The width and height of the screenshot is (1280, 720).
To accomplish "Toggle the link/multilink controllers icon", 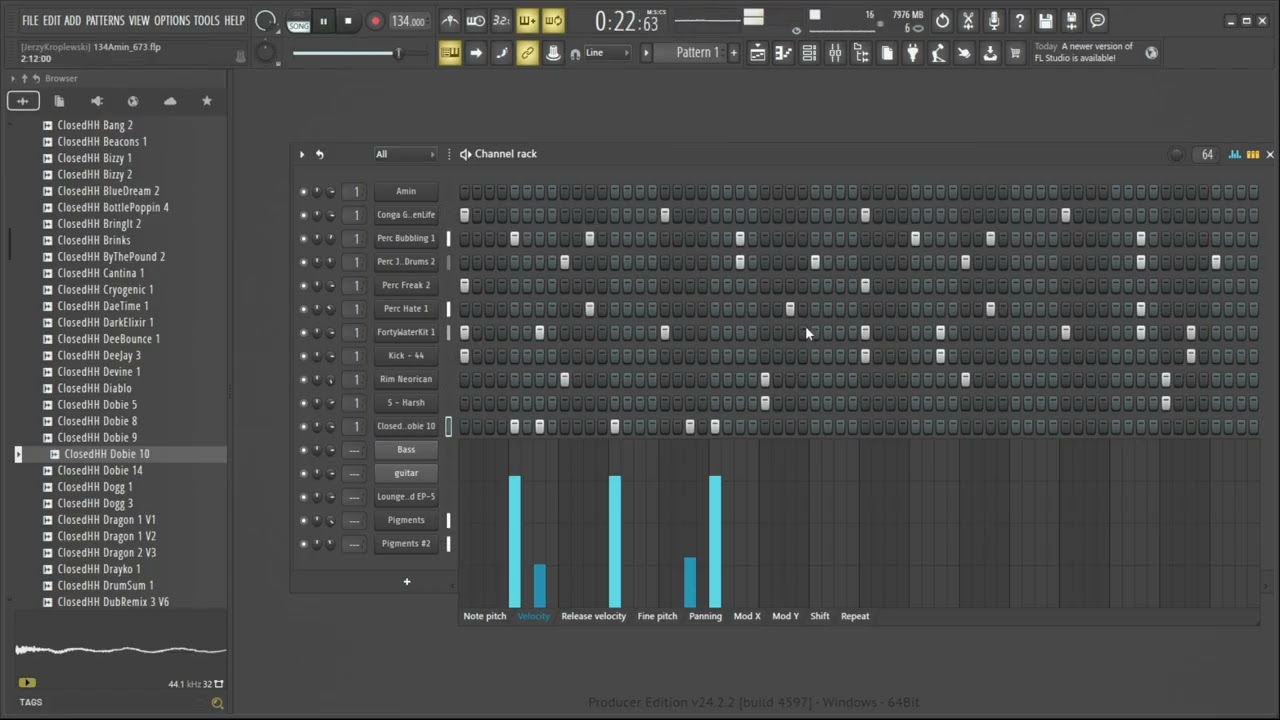I will 527,53.
